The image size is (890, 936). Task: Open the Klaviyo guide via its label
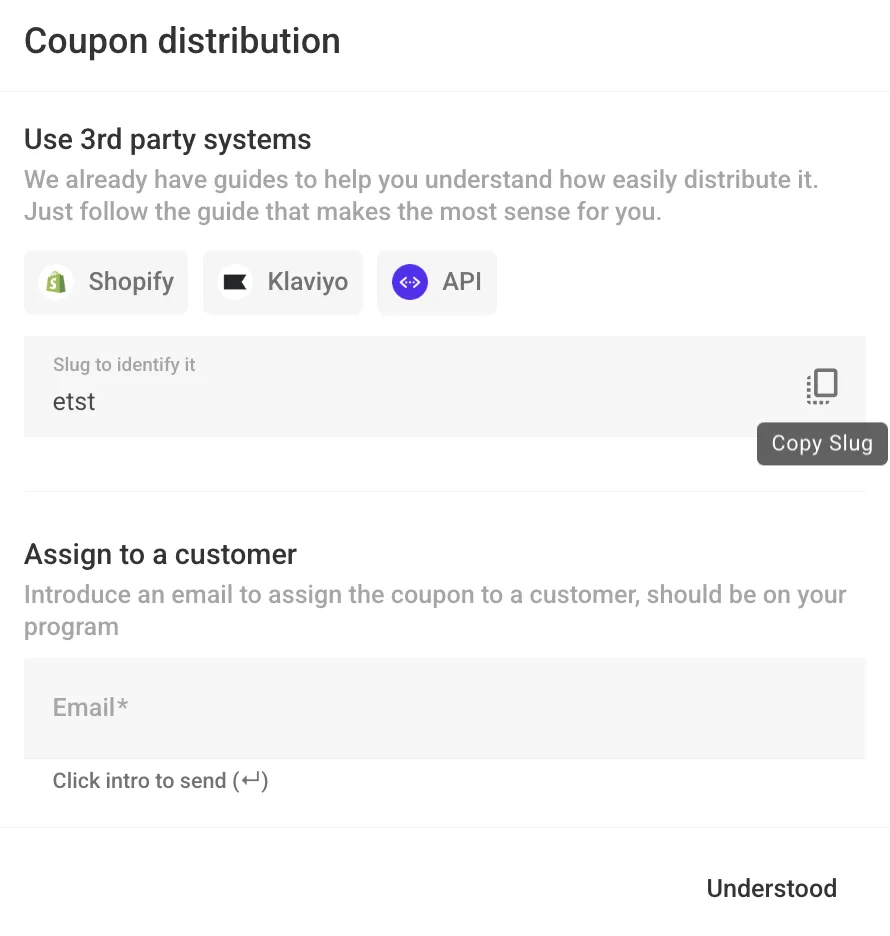pyautogui.click(x=308, y=282)
